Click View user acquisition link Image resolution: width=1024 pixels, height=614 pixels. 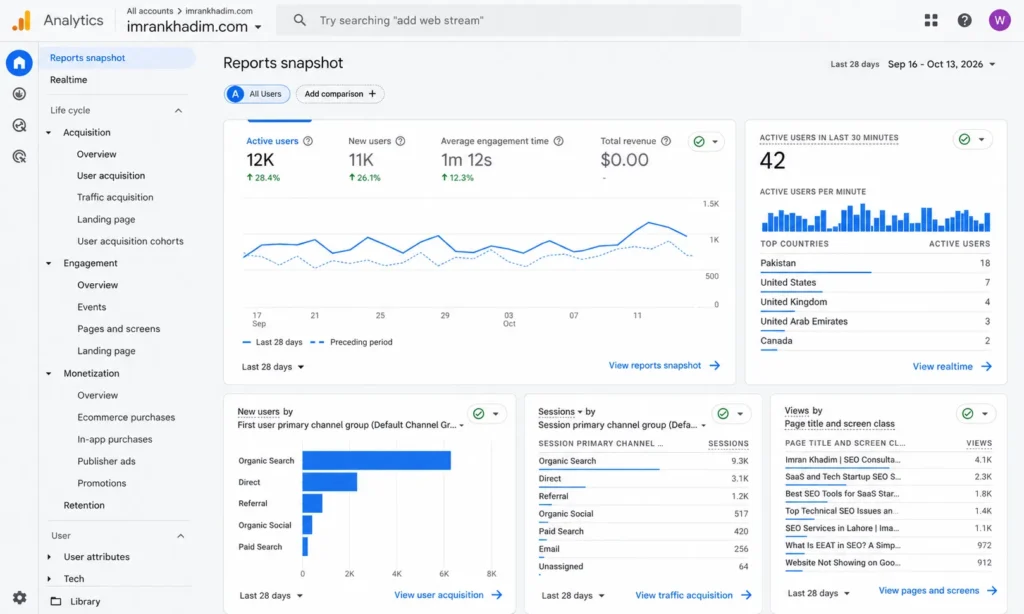(x=439, y=595)
